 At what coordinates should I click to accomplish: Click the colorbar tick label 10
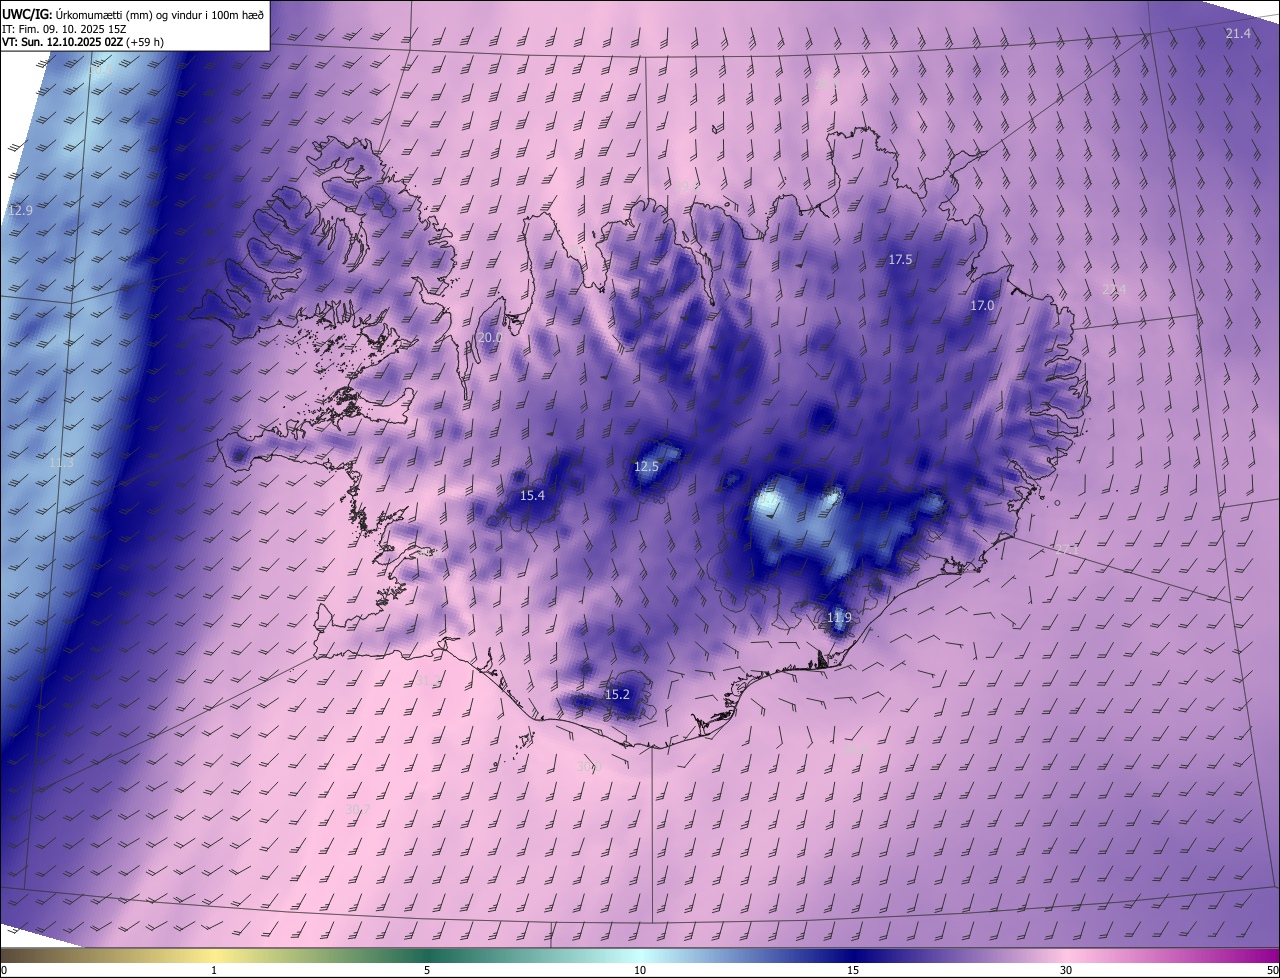pos(640,971)
